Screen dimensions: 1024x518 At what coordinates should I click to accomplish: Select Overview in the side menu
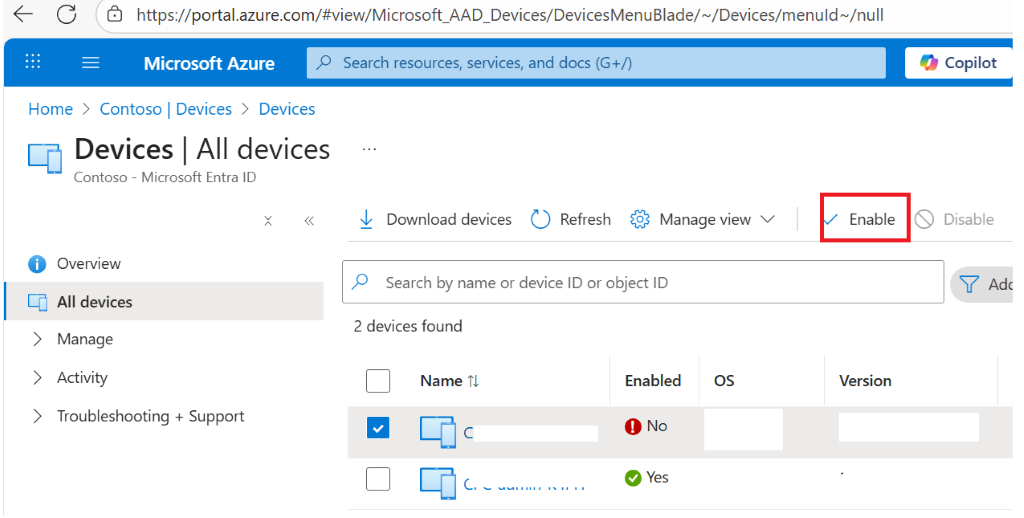pyautogui.click(x=88, y=264)
